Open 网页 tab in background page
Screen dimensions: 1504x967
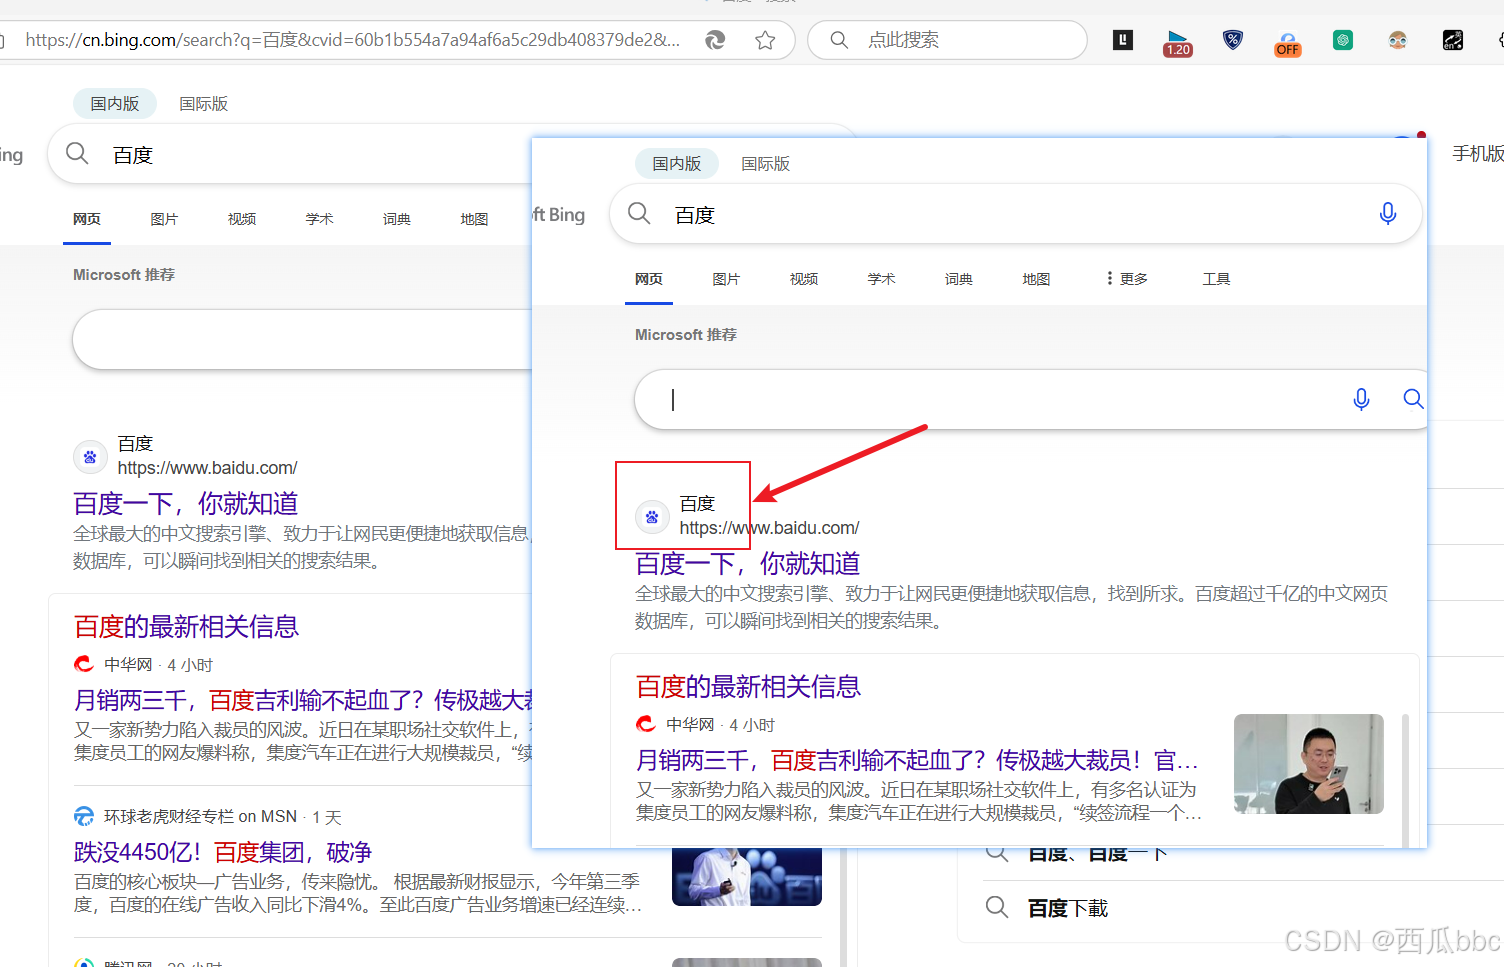pyautogui.click(x=87, y=219)
